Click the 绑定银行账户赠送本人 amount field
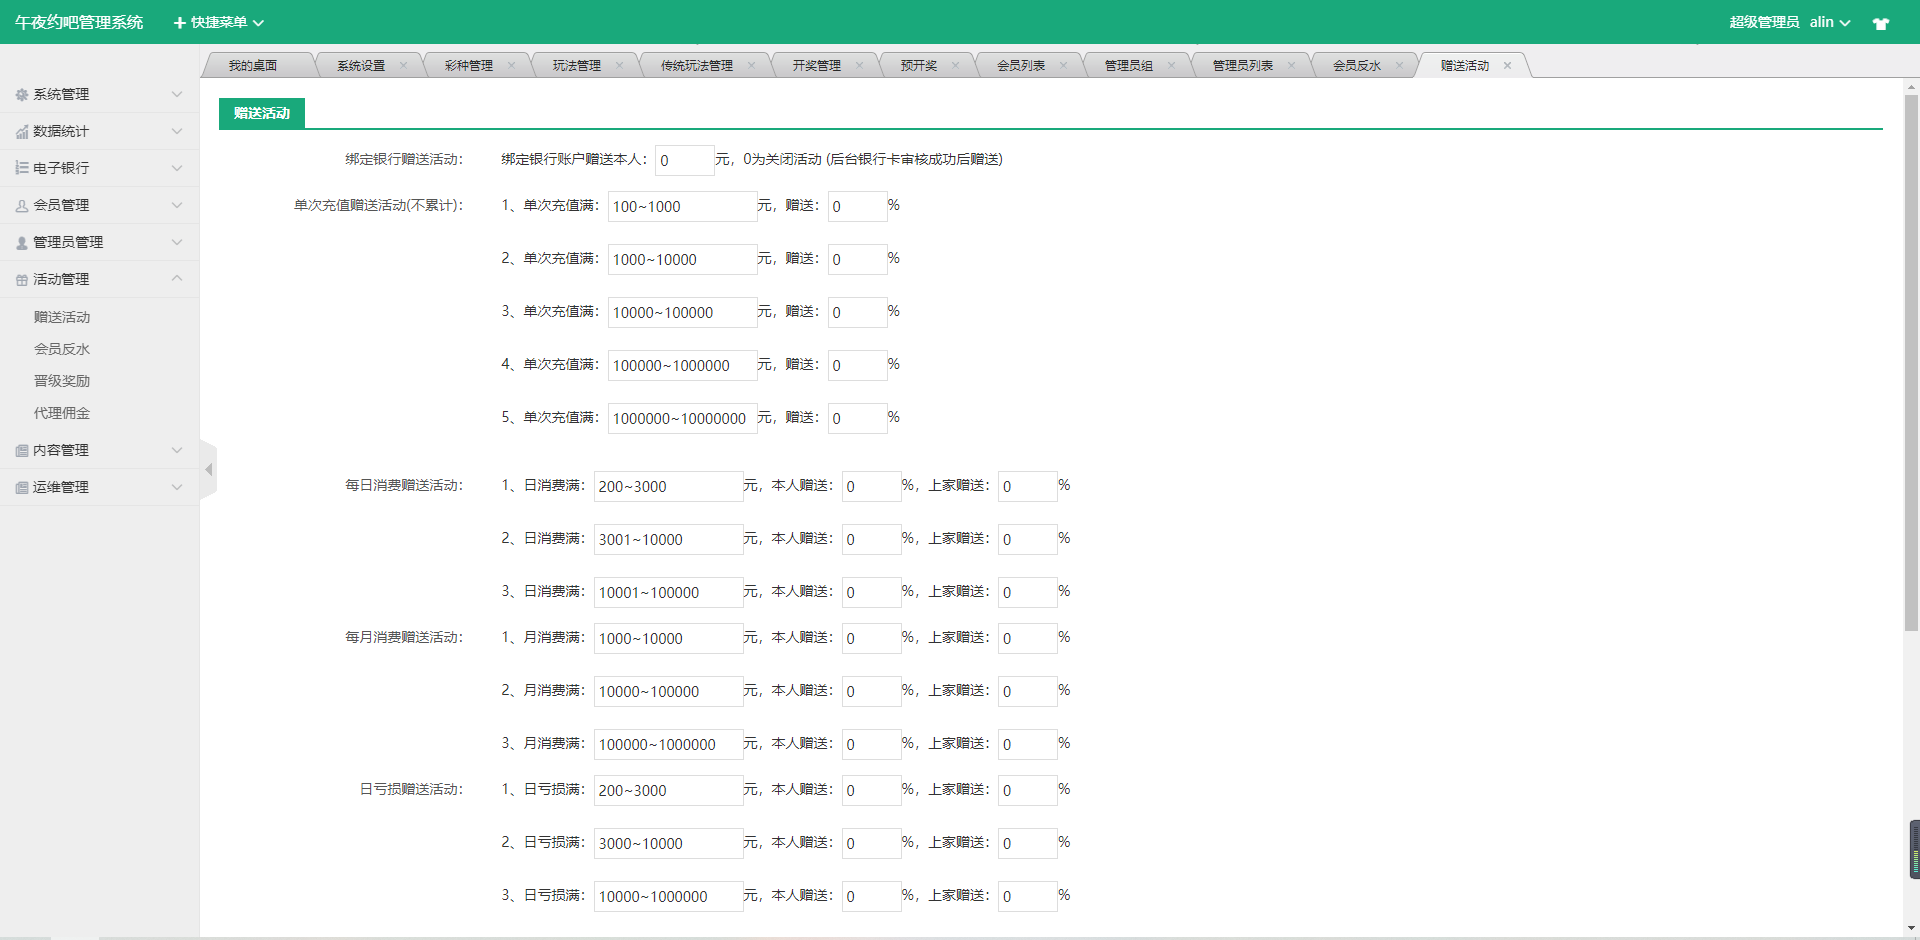 click(684, 160)
